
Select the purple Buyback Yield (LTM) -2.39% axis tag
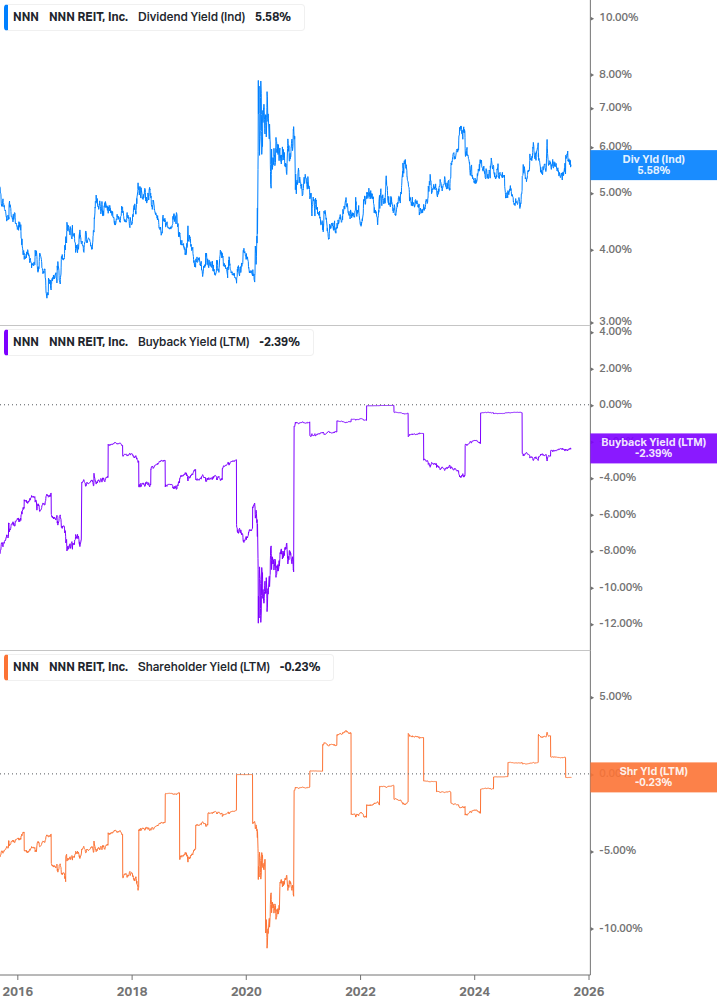(653, 448)
